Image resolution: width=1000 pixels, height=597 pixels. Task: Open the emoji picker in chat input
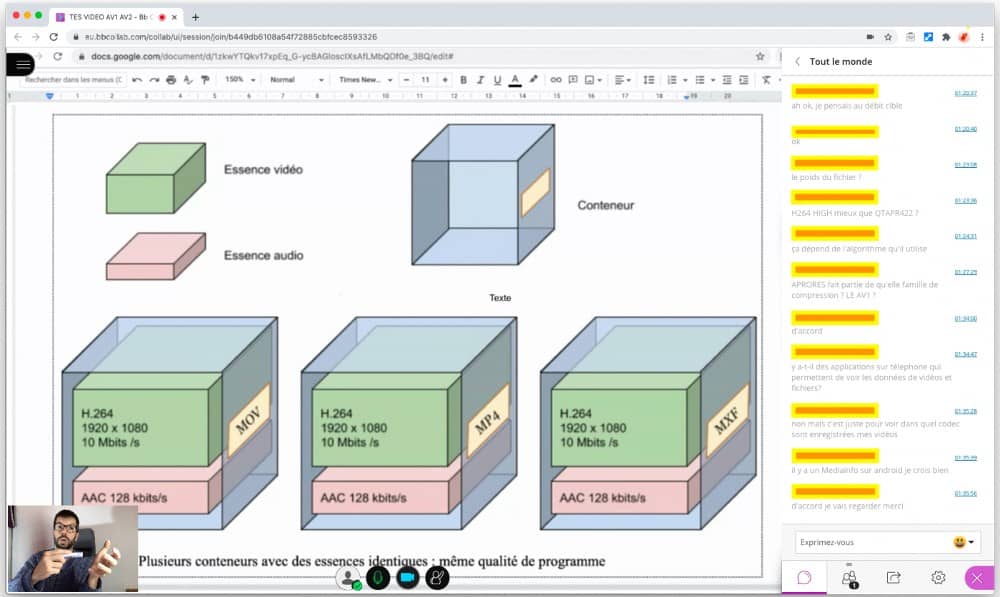point(964,542)
